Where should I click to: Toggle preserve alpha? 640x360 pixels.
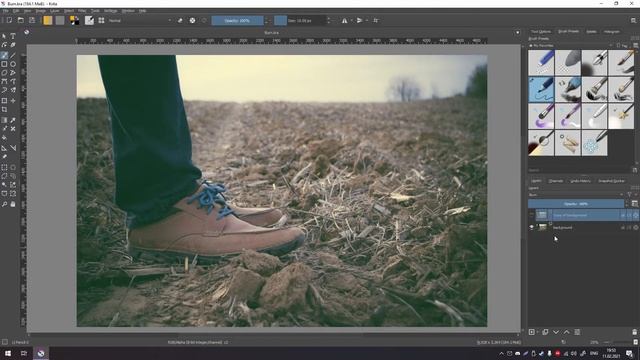pyautogui.click(x=192, y=20)
